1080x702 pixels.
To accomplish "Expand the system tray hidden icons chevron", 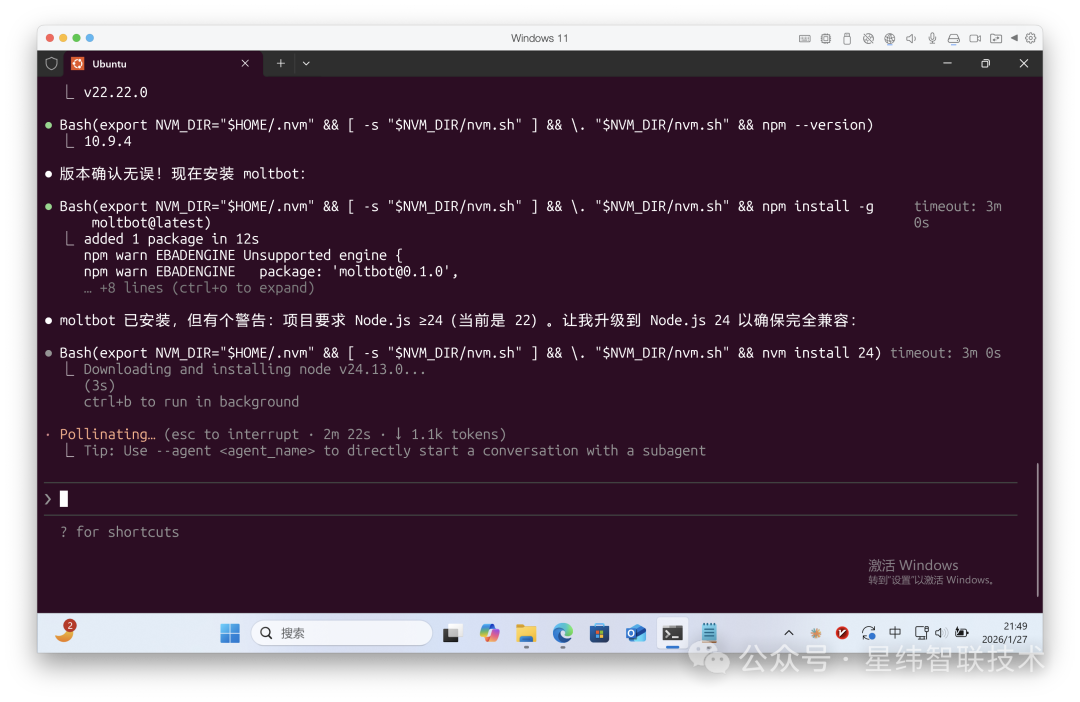I will tap(789, 633).
